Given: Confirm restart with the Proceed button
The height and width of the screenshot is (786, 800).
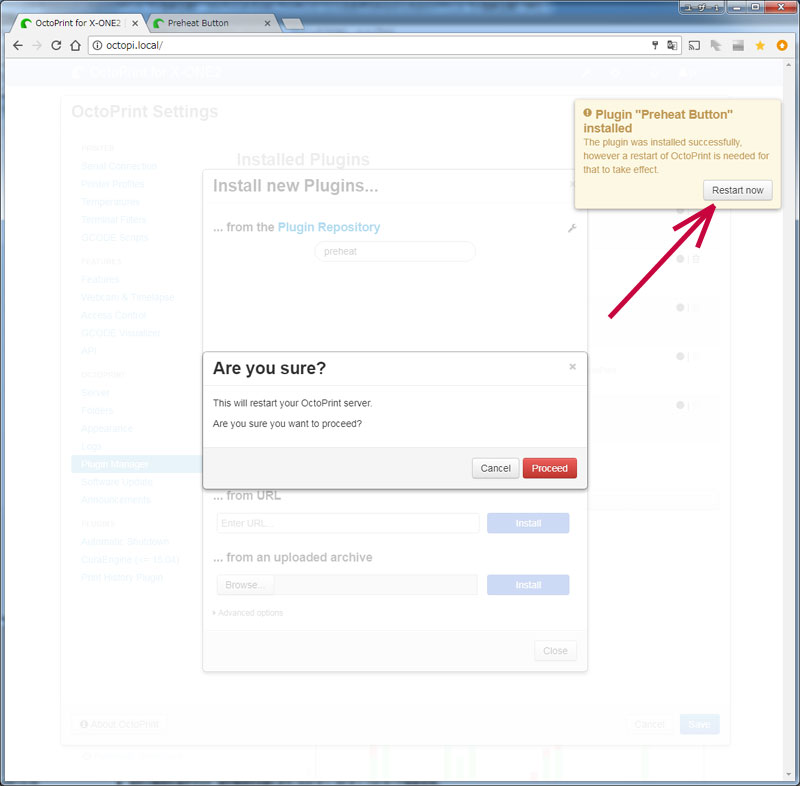Looking at the screenshot, I should 549,468.
